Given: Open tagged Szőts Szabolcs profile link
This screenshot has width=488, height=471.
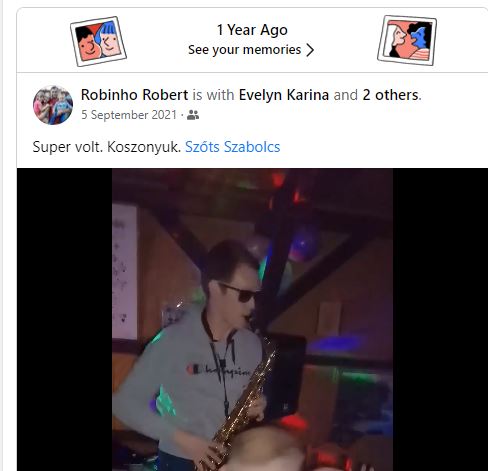Looking at the screenshot, I should (x=233, y=147).
